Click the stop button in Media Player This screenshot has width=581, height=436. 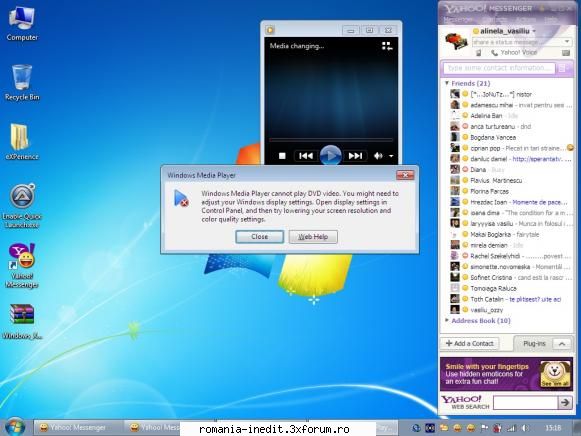point(282,156)
